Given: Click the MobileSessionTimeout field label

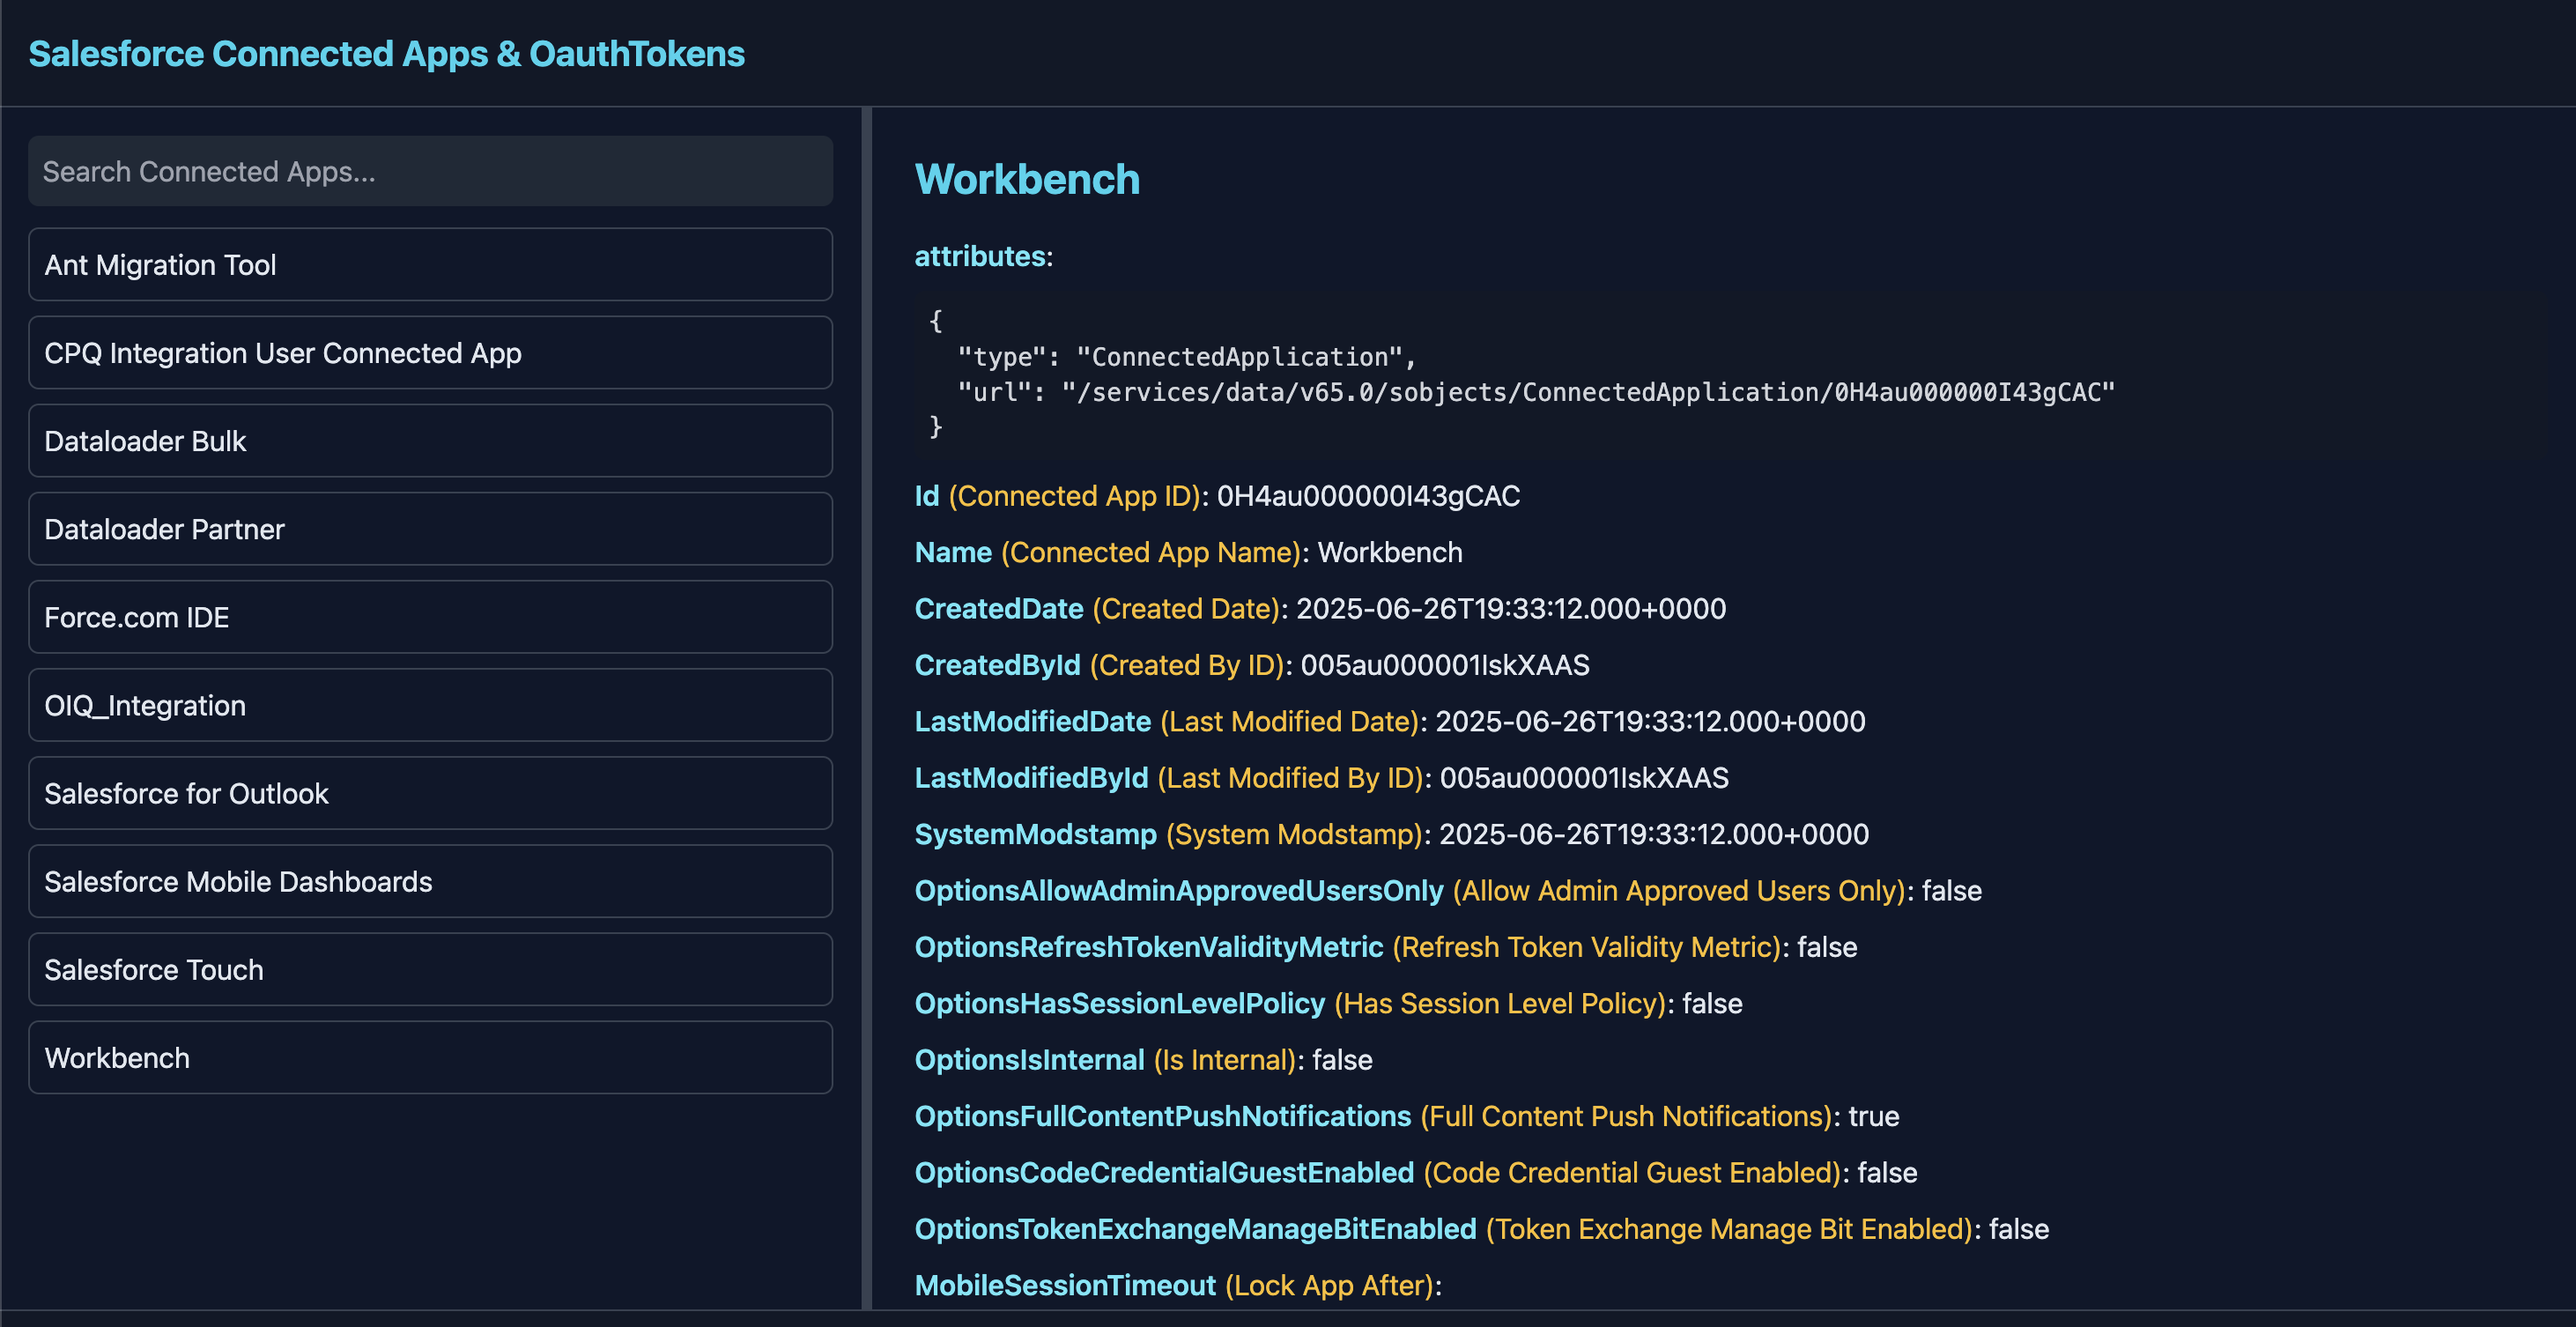Looking at the screenshot, I should click(x=1065, y=1285).
